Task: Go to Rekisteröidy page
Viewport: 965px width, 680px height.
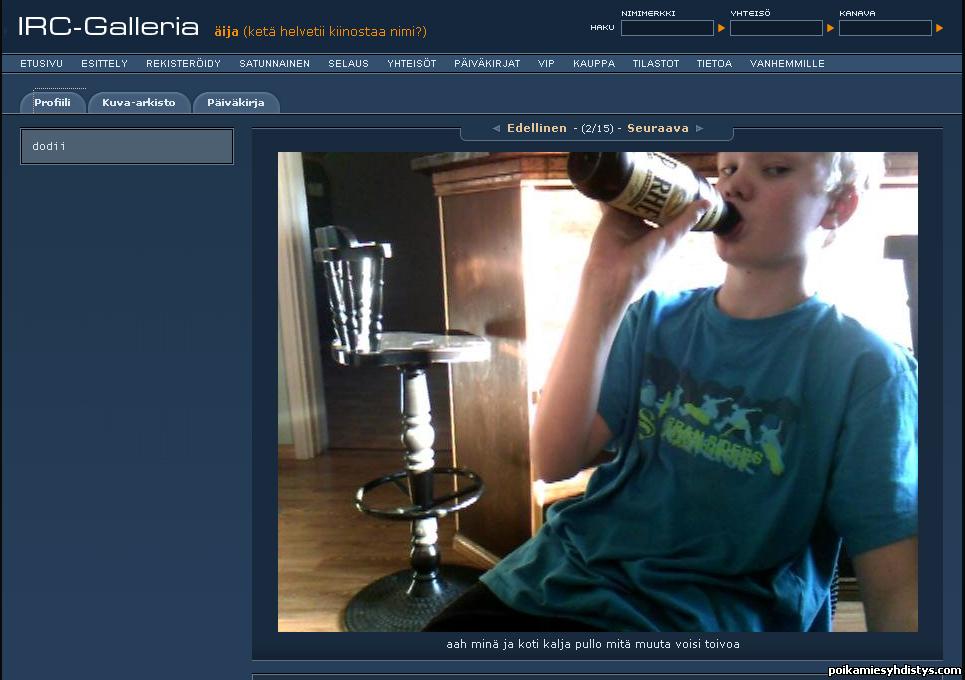Action: [183, 63]
